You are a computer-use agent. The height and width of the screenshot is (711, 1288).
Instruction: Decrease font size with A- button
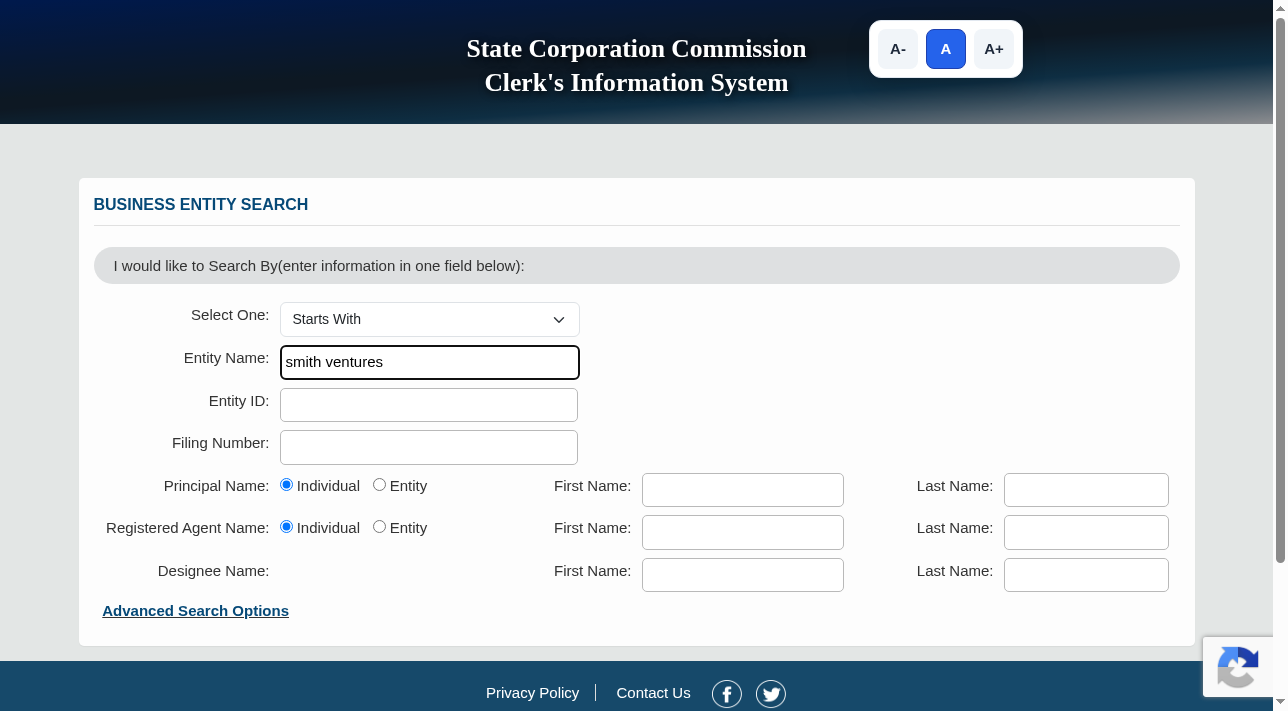898,49
